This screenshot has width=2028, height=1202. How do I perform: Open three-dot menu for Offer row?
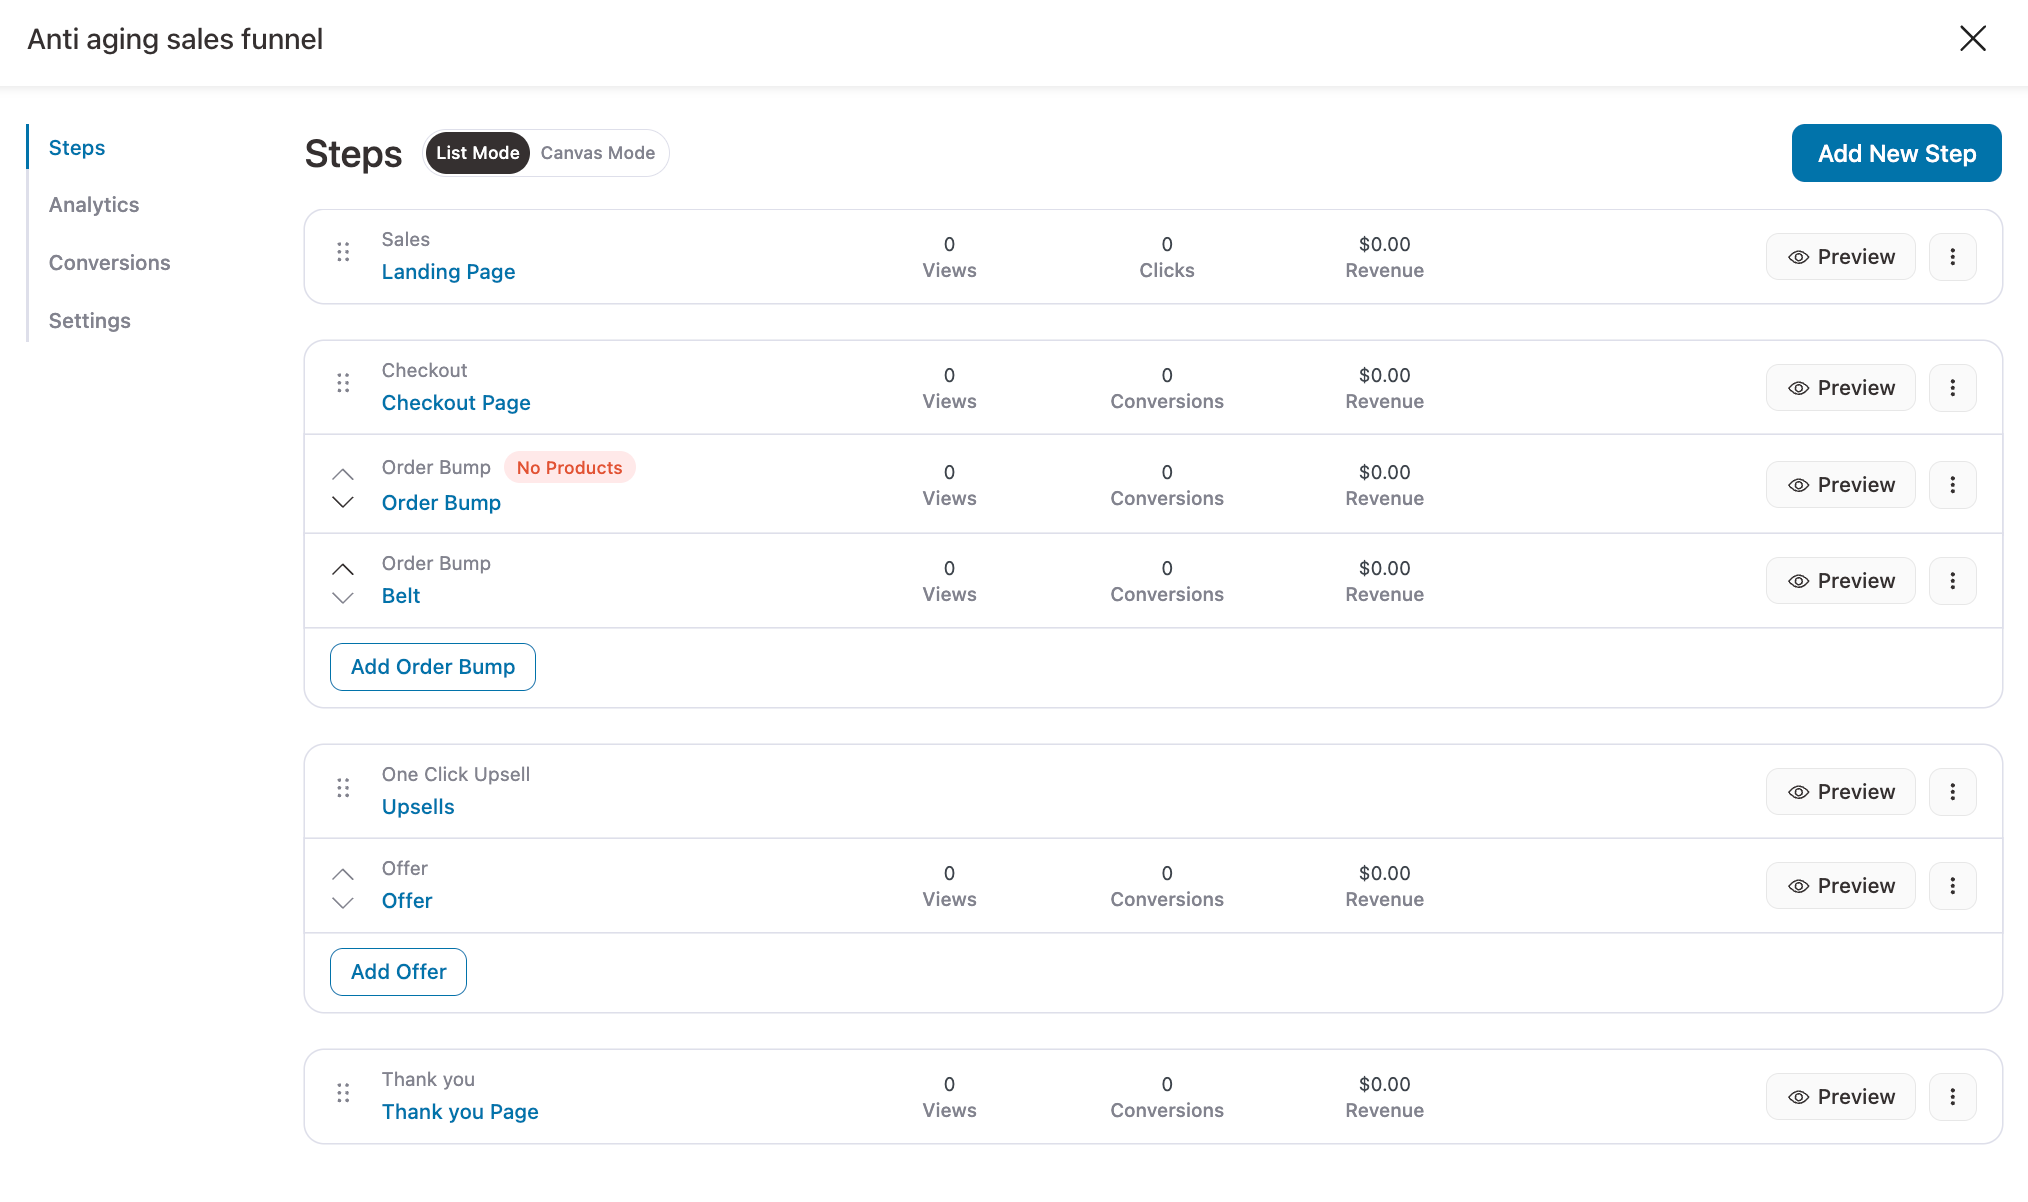click(x=1952, y=886)
